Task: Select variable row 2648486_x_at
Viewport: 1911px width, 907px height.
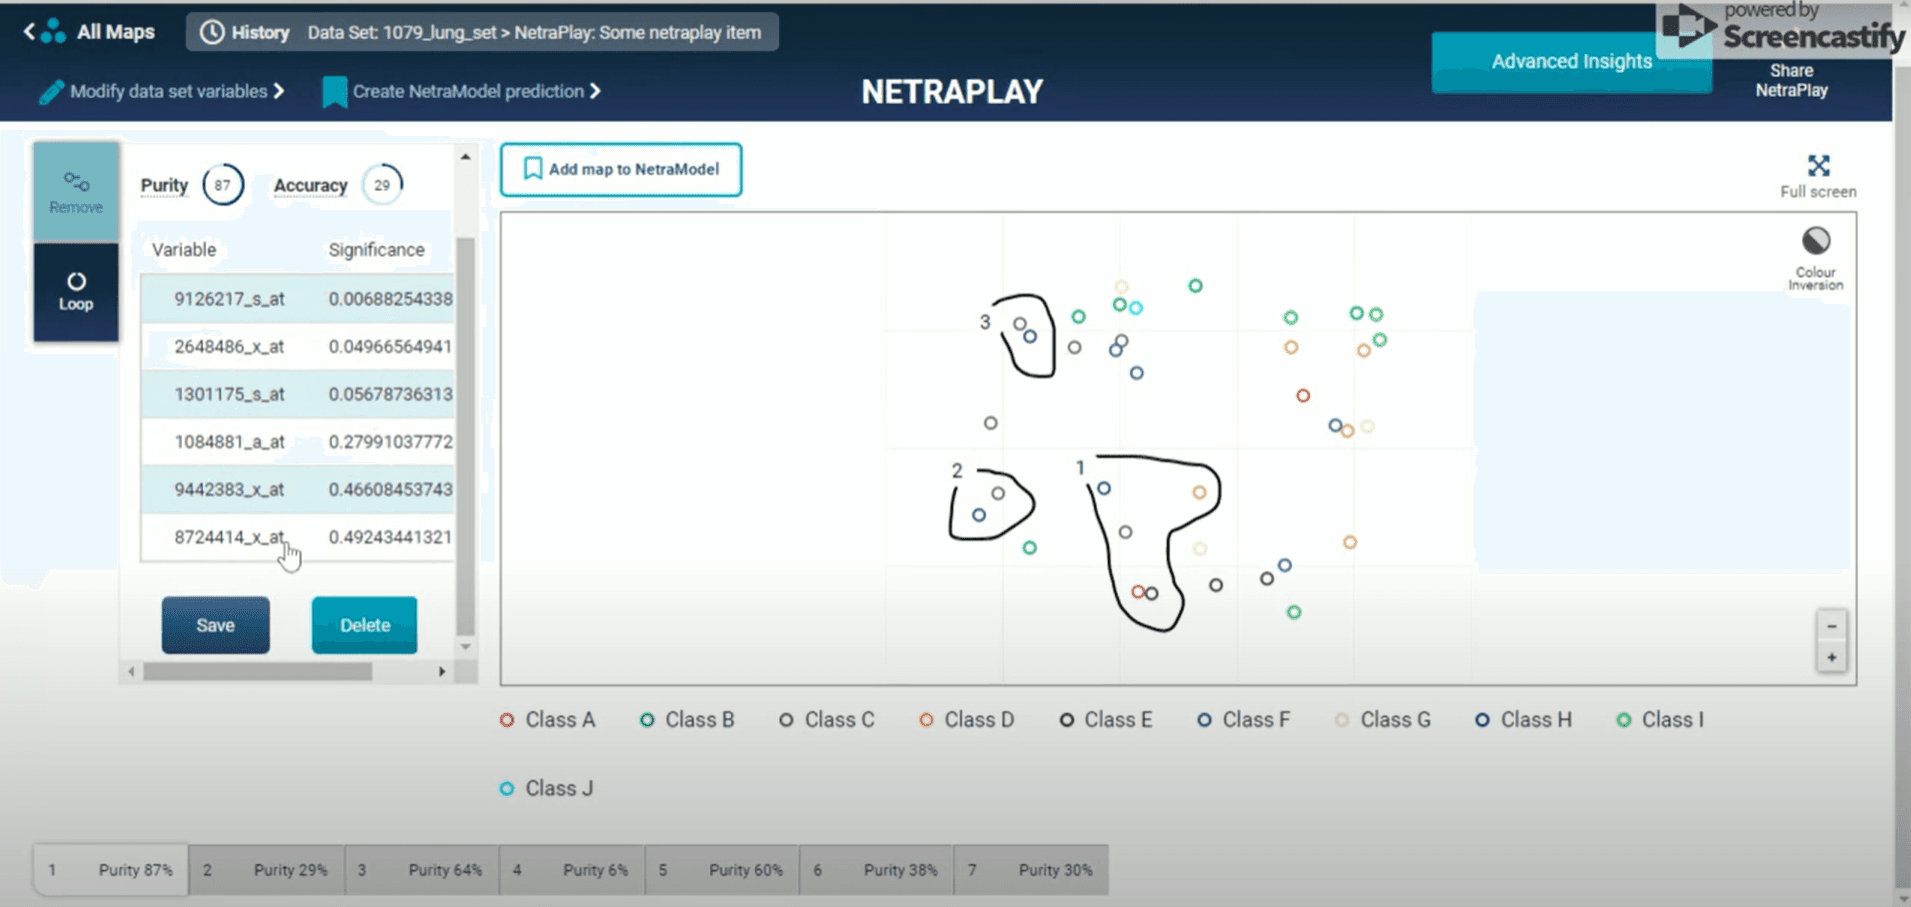Action: [x=298, y=347]
